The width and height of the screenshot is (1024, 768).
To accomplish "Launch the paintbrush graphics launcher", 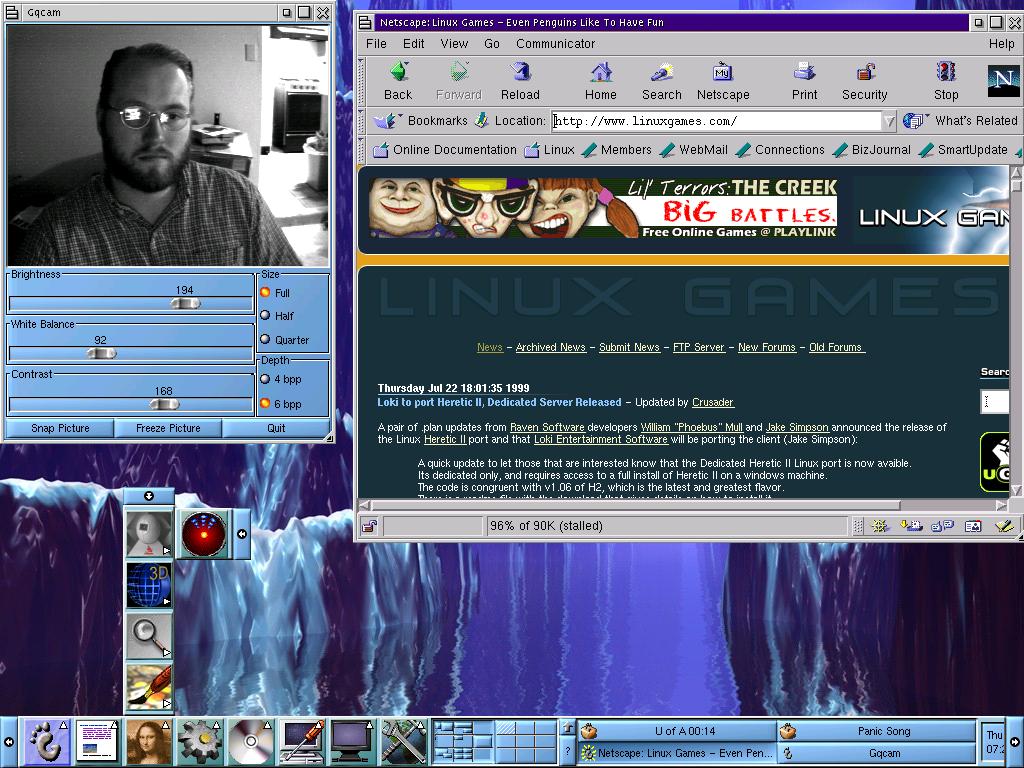I will pos(149,686).
